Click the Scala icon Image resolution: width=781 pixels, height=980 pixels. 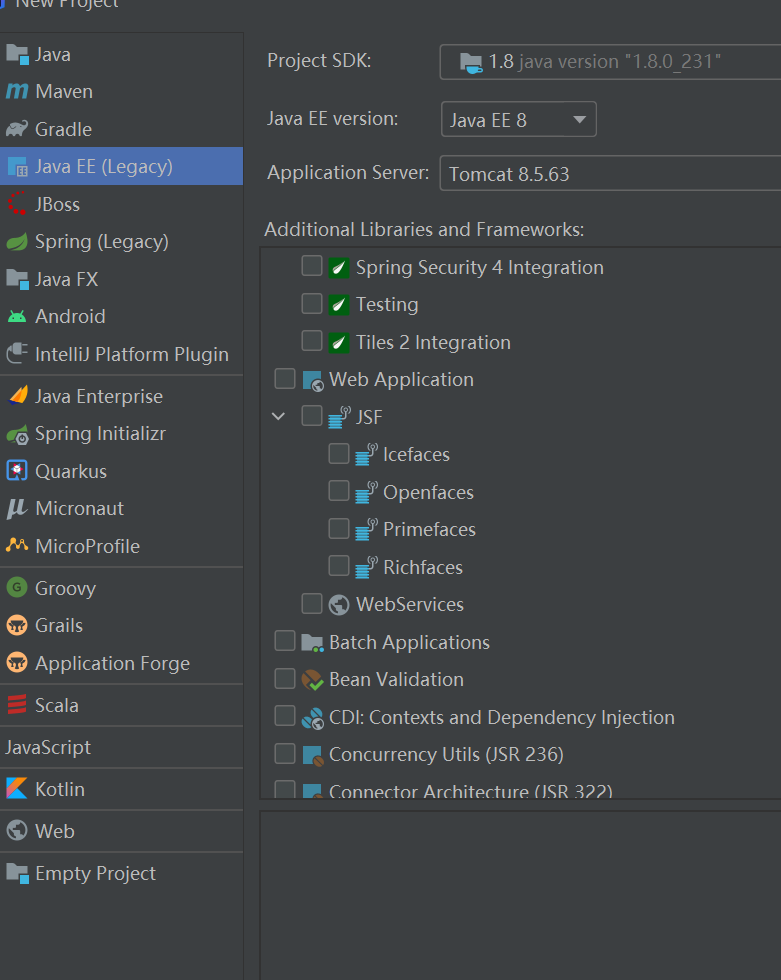pos(16,704)
